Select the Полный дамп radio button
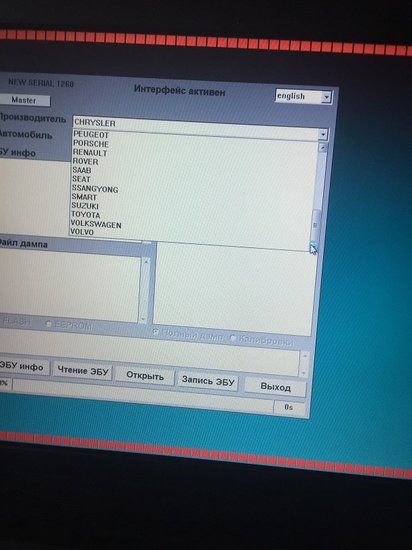 click(x=156, y=331)
